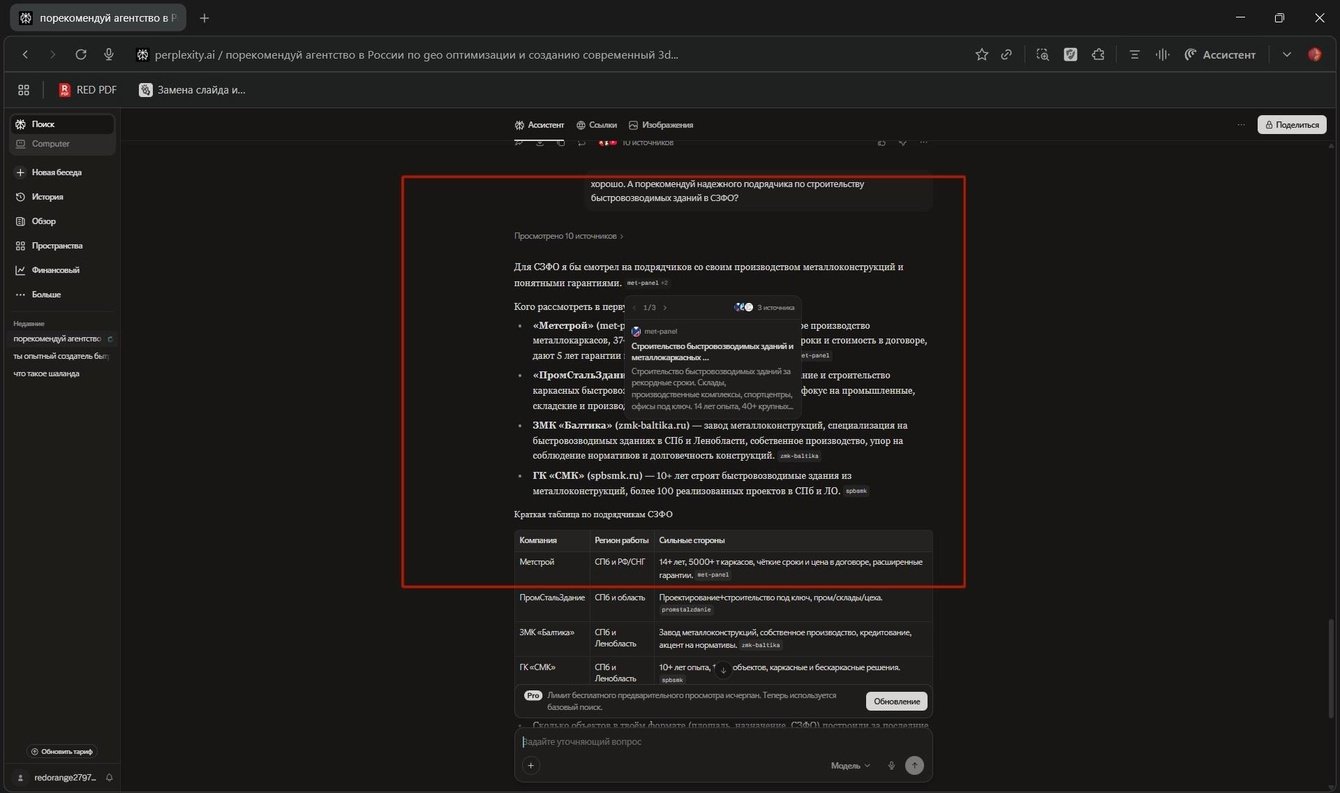This screenshot has height=793, width=1340.
Task: Add attachment with the plus icon
Action: [531, 765]
